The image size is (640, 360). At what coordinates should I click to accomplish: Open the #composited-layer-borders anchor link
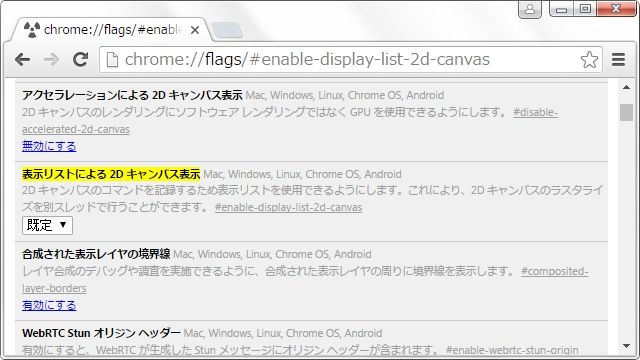click(x=555, y=271)
